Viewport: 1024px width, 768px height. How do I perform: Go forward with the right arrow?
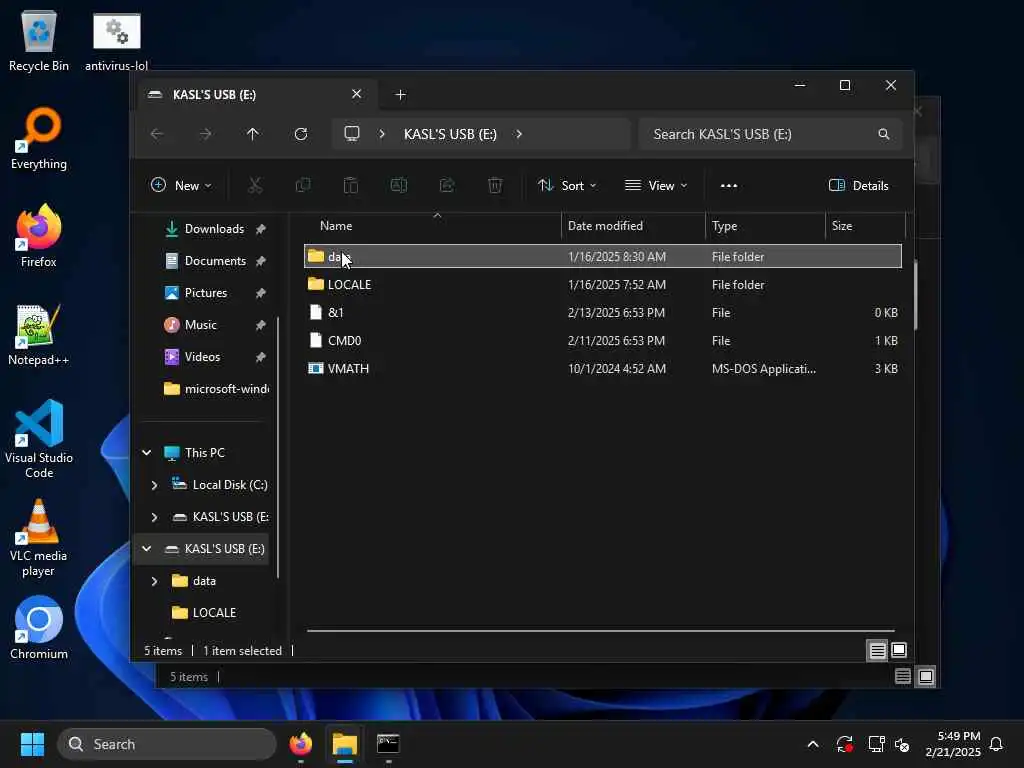205,134
